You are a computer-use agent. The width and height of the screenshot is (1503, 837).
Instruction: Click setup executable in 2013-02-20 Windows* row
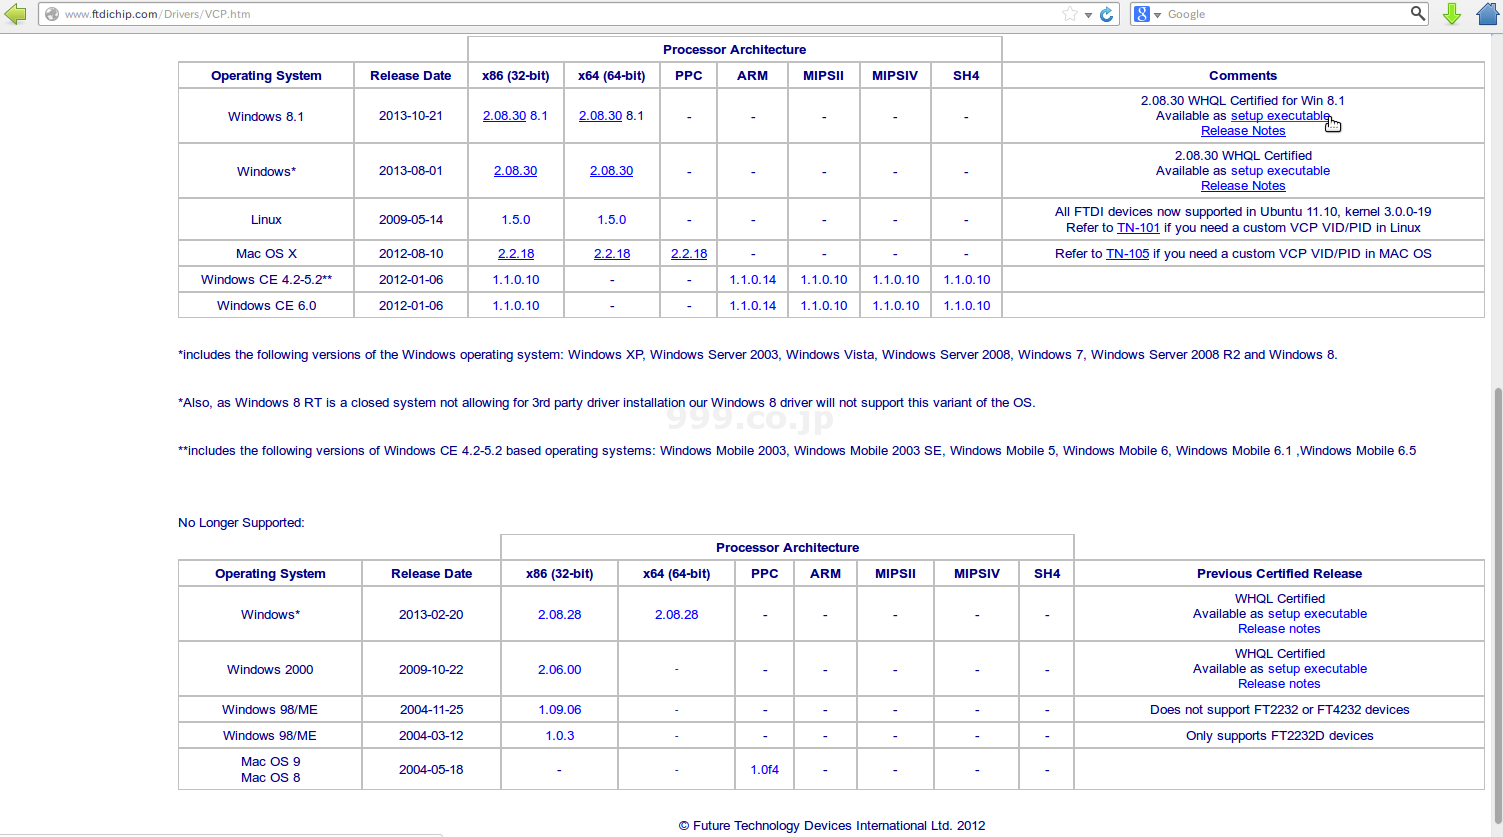point(1317,614)
